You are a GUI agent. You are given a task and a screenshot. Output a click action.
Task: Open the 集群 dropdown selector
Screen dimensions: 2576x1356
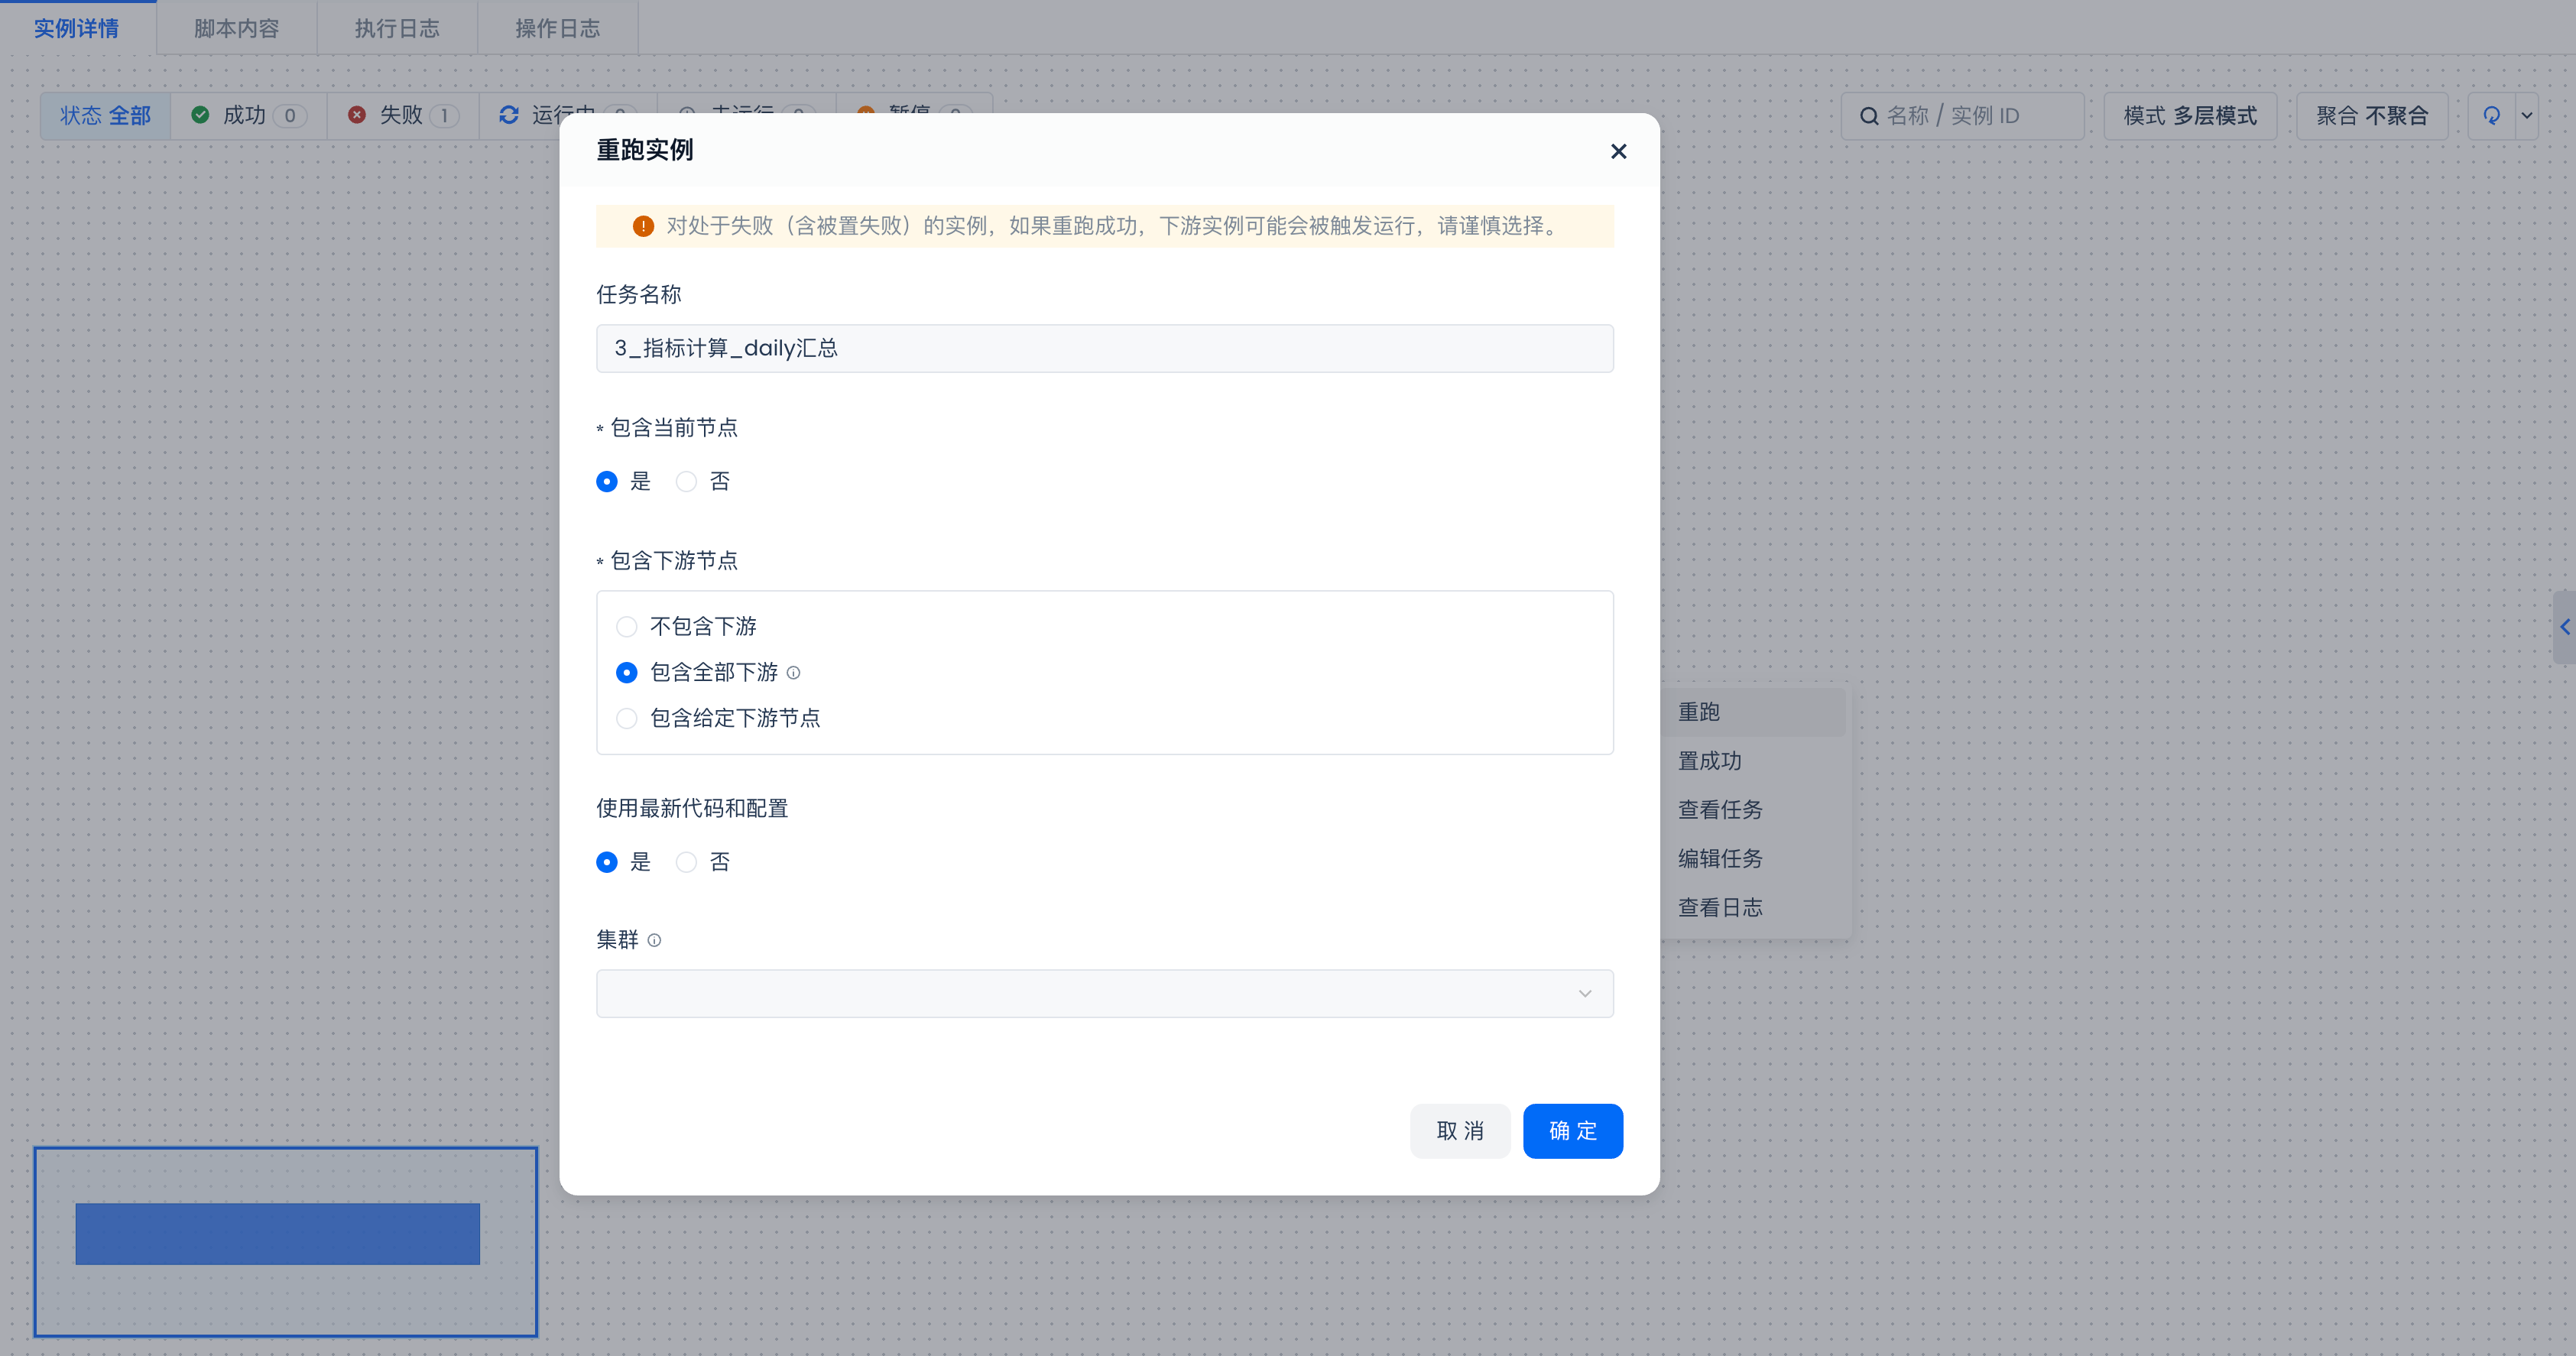click(1104, 993)
